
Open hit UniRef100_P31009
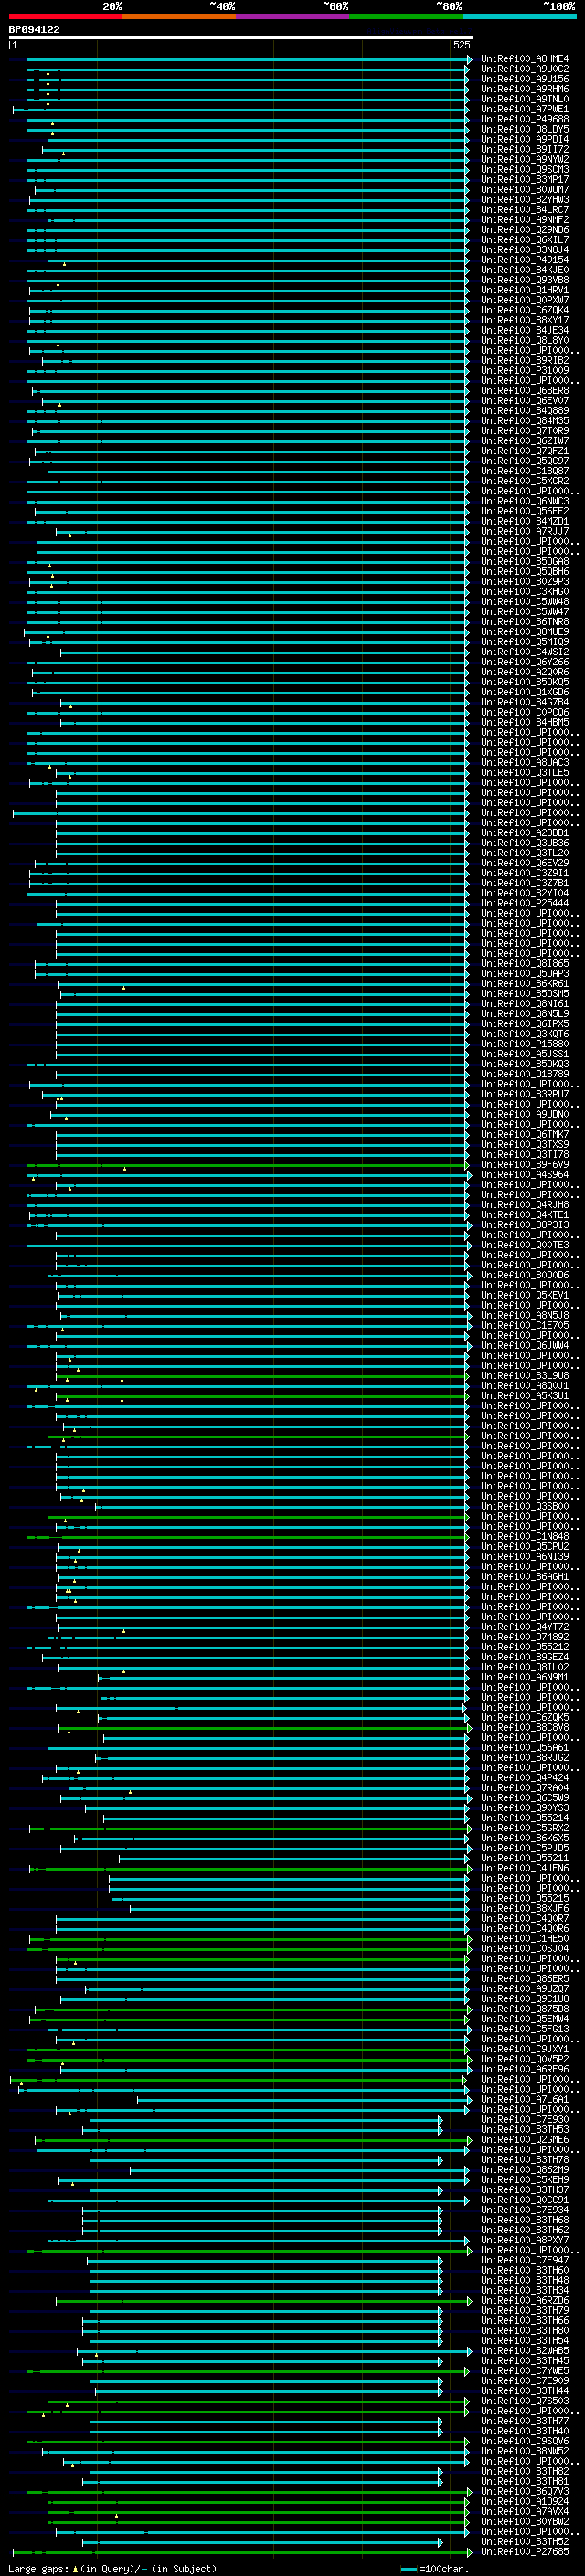[x=525, y=371]
